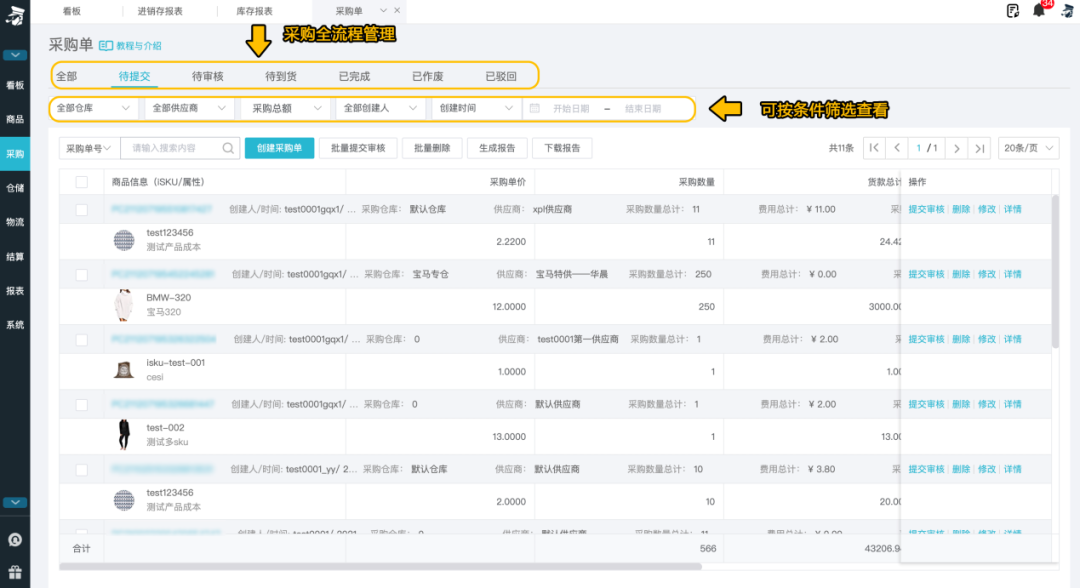This screenshot has width=1080, height=588.
Task: Select the checkbox on the test-002 row
Action: (x=82, y=404)
